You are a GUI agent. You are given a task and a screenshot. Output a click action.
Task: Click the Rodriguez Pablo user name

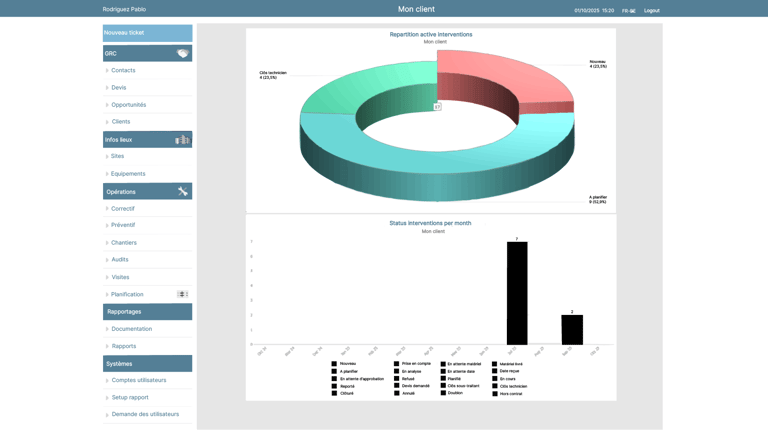tap(124, 9)
